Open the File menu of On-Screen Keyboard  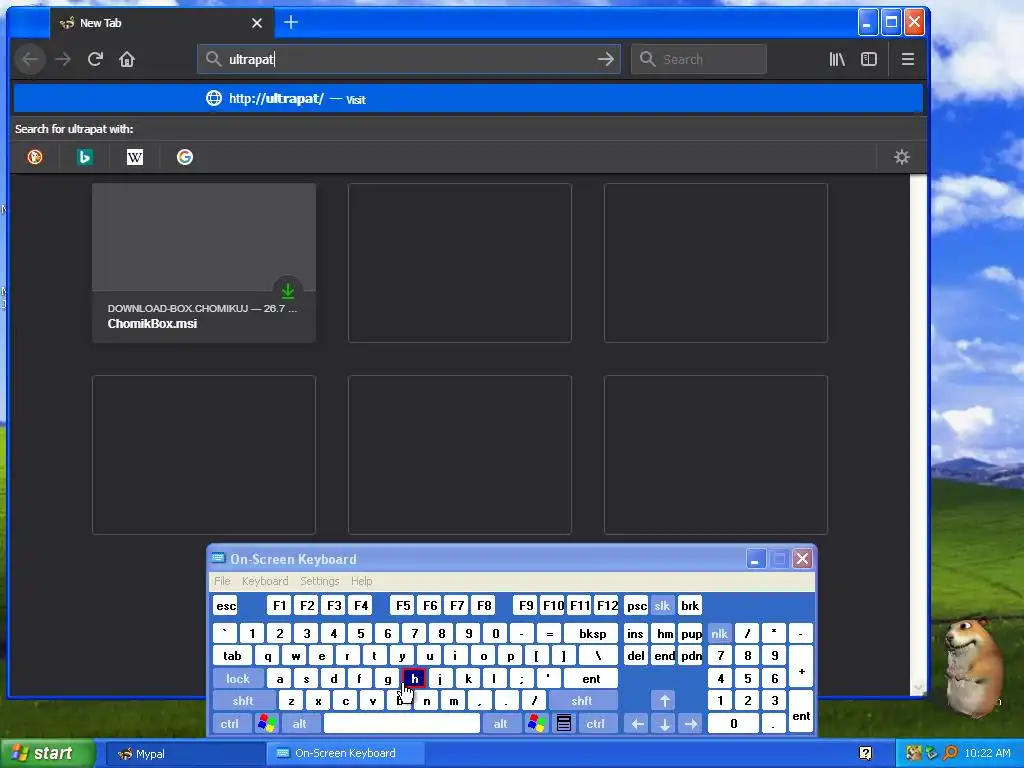222,581
